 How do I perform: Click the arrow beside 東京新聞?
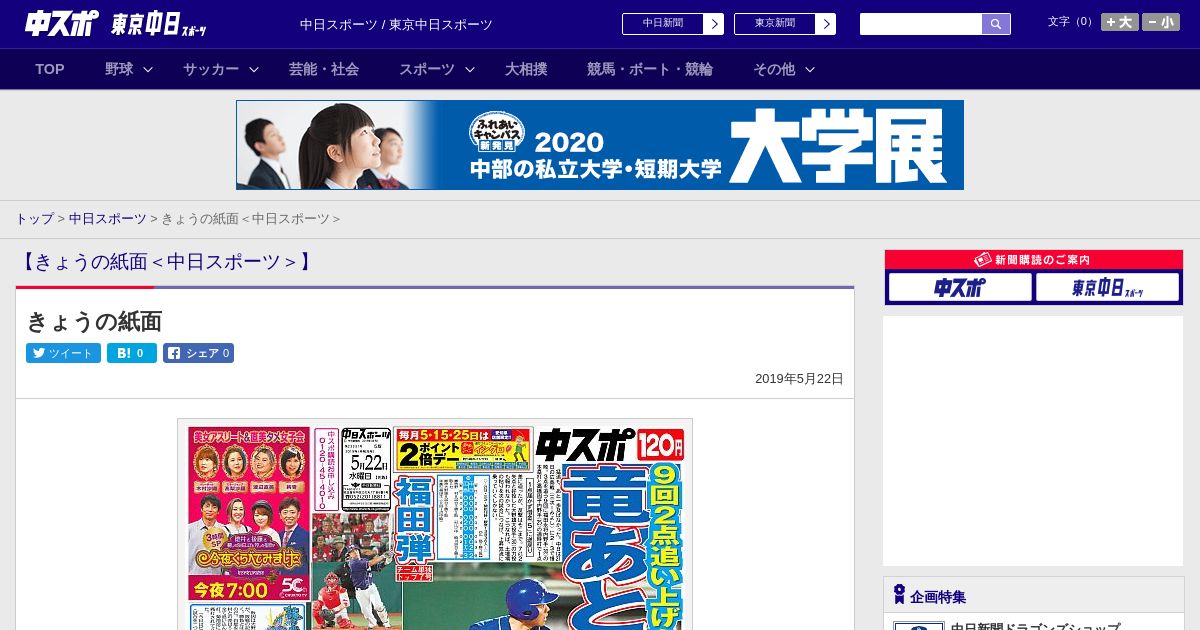click(826, 24)
